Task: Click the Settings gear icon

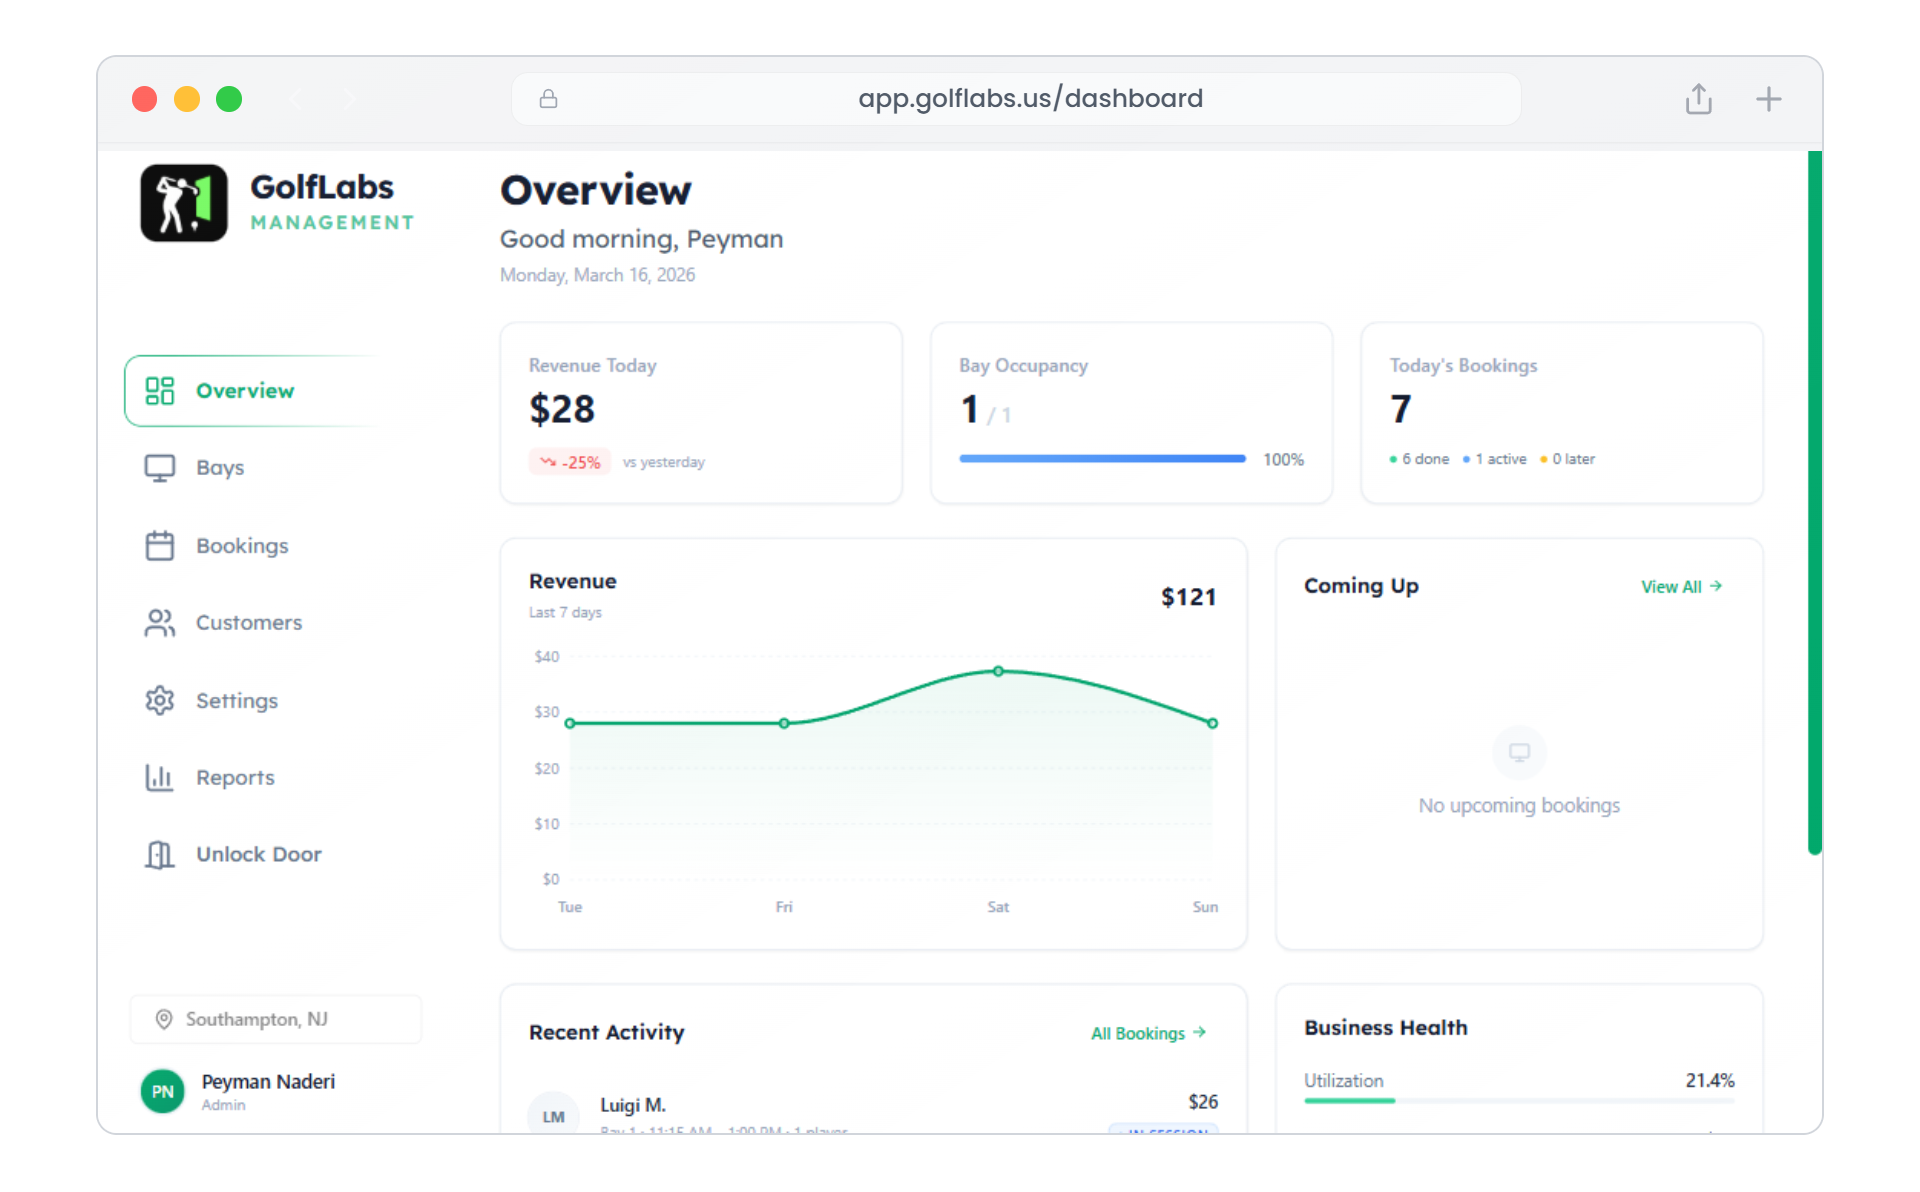Action: coord(159,700)
